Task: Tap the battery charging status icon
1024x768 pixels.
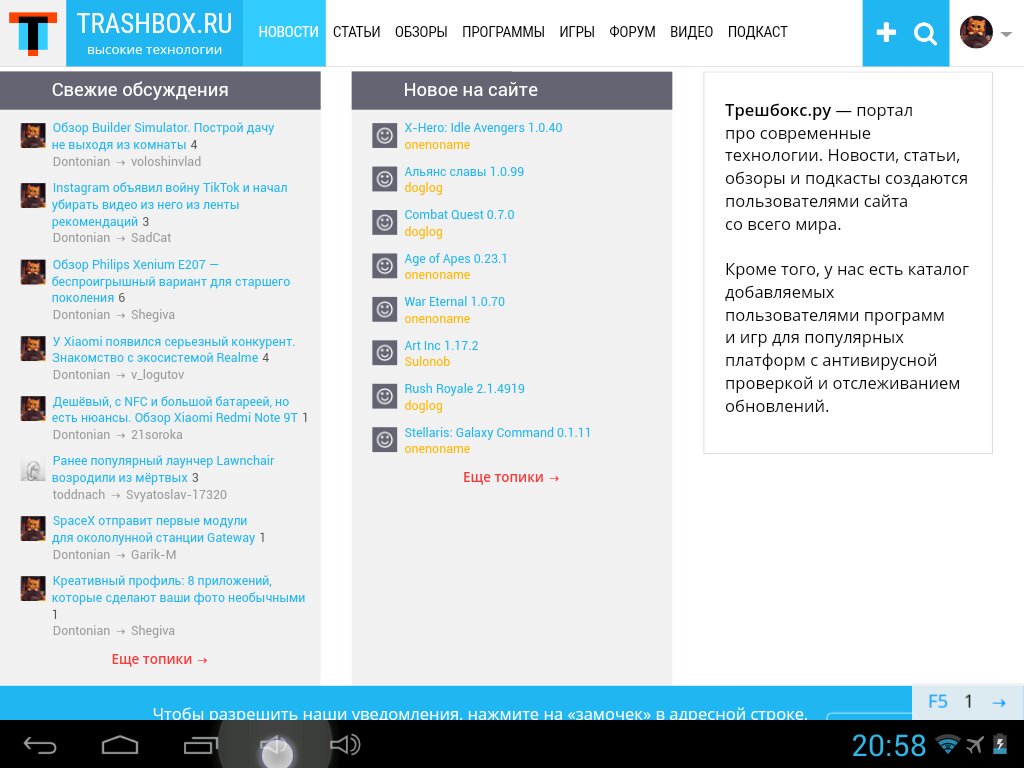Action: pos(1000,744)
